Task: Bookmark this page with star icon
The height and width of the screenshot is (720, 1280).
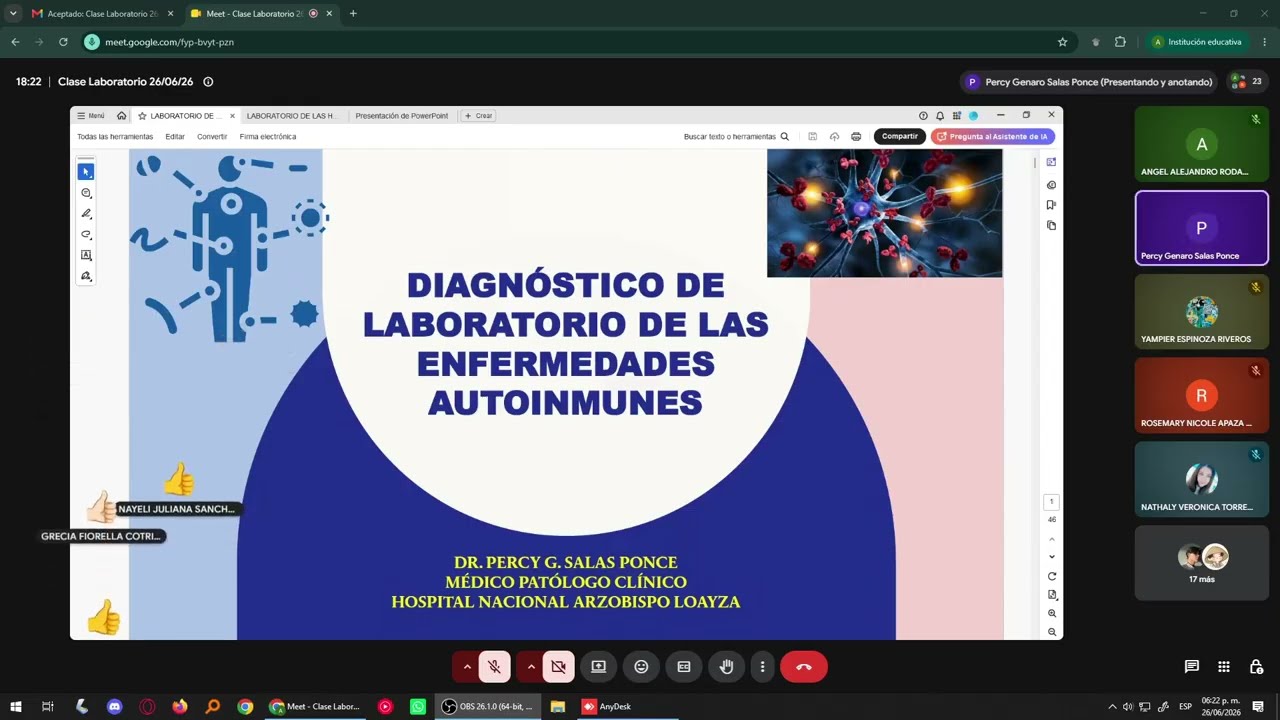Action: point(1062,42)
